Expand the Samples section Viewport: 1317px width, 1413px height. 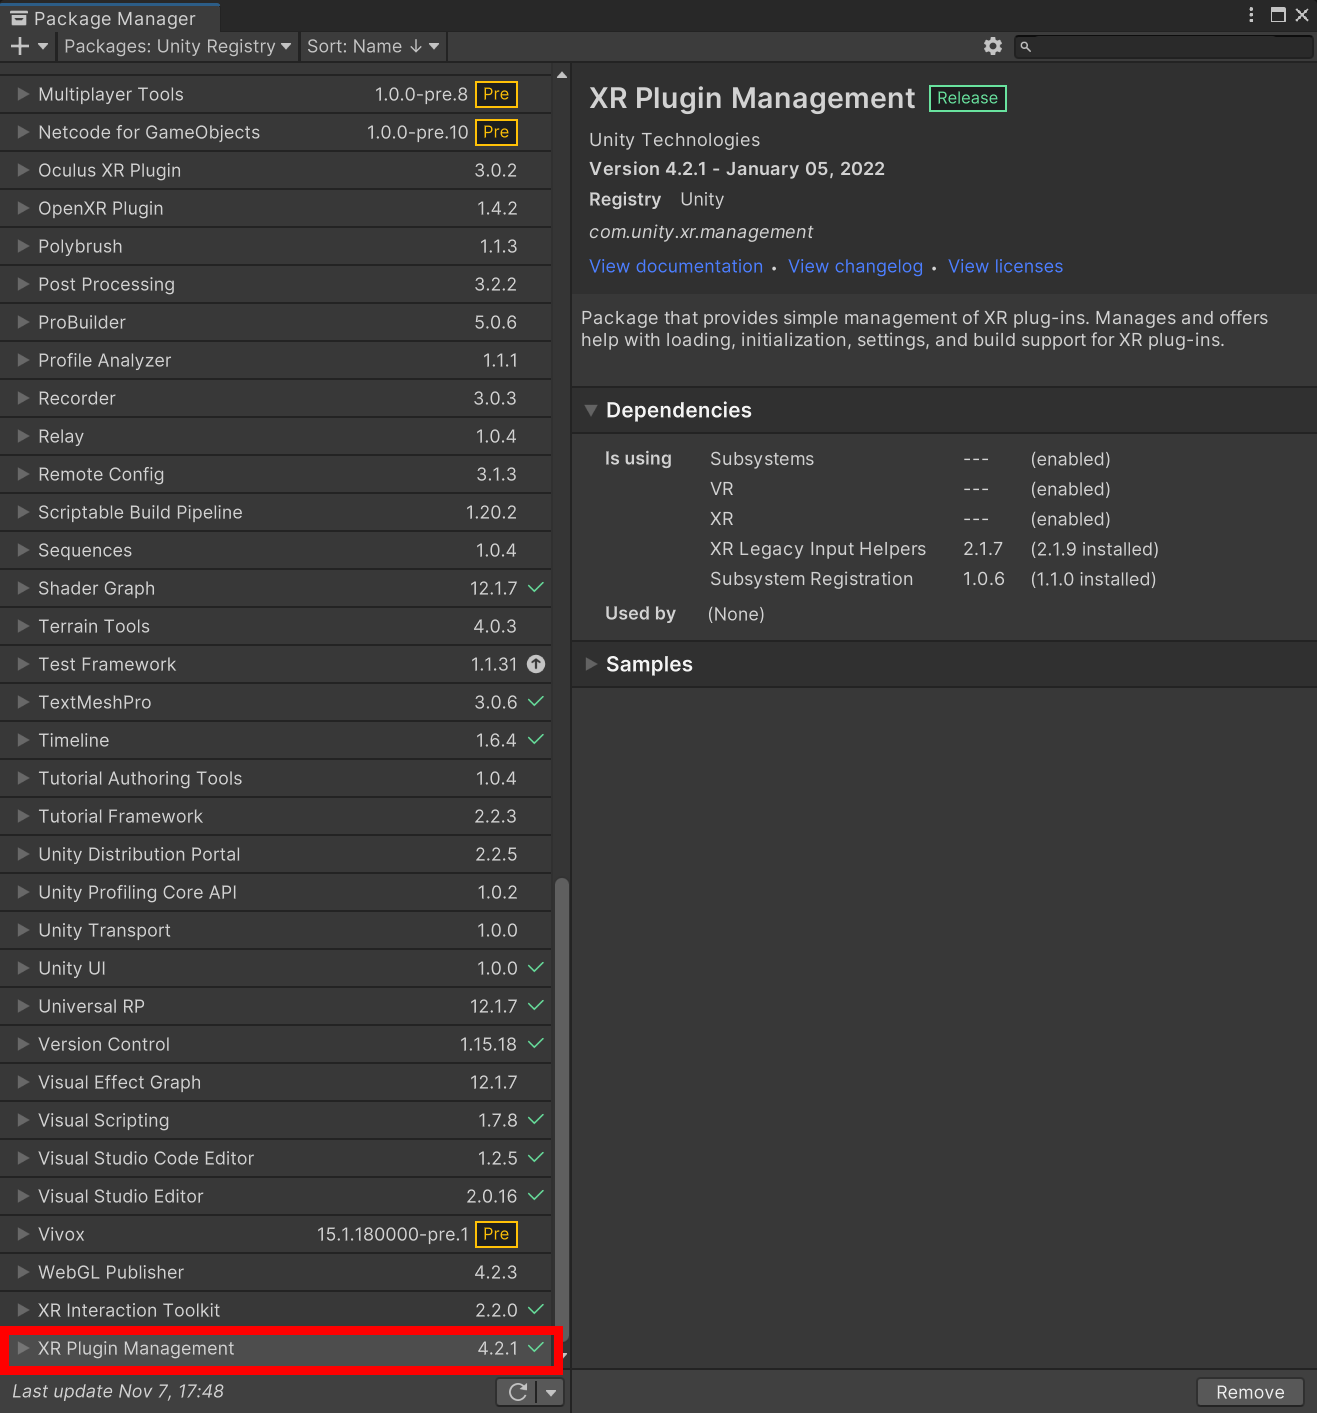pyautogui.click(x=591, y=664)
